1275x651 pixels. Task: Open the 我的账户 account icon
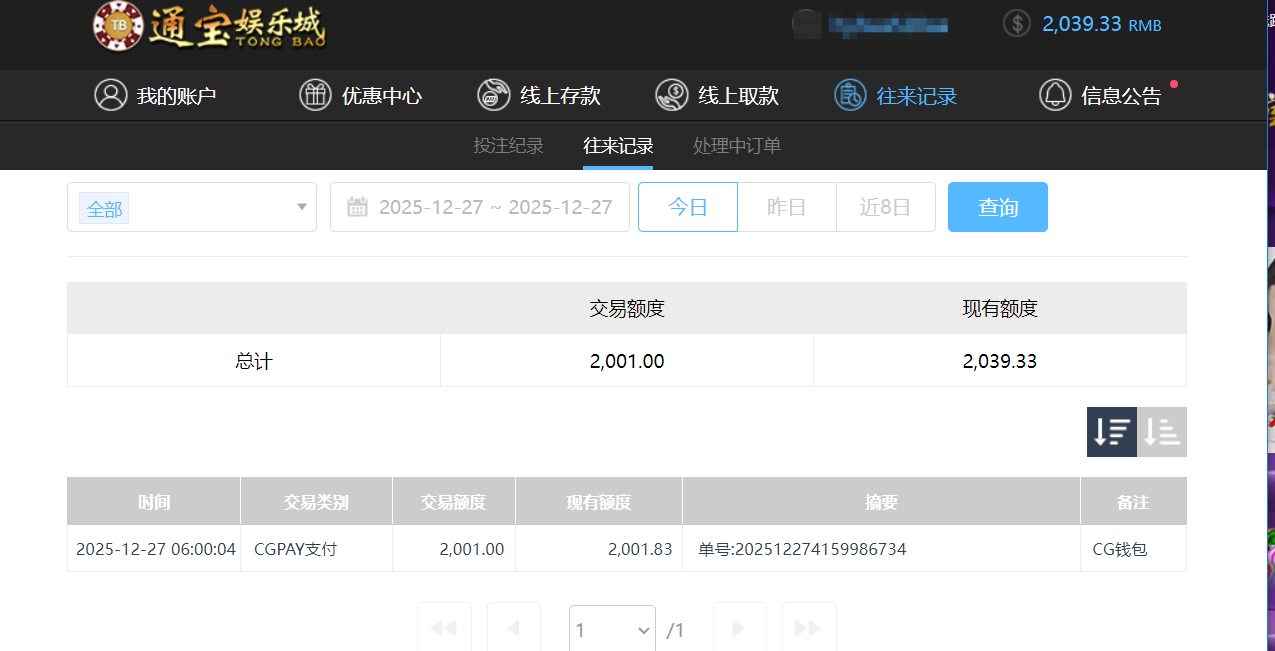click(x=110, y=95)
